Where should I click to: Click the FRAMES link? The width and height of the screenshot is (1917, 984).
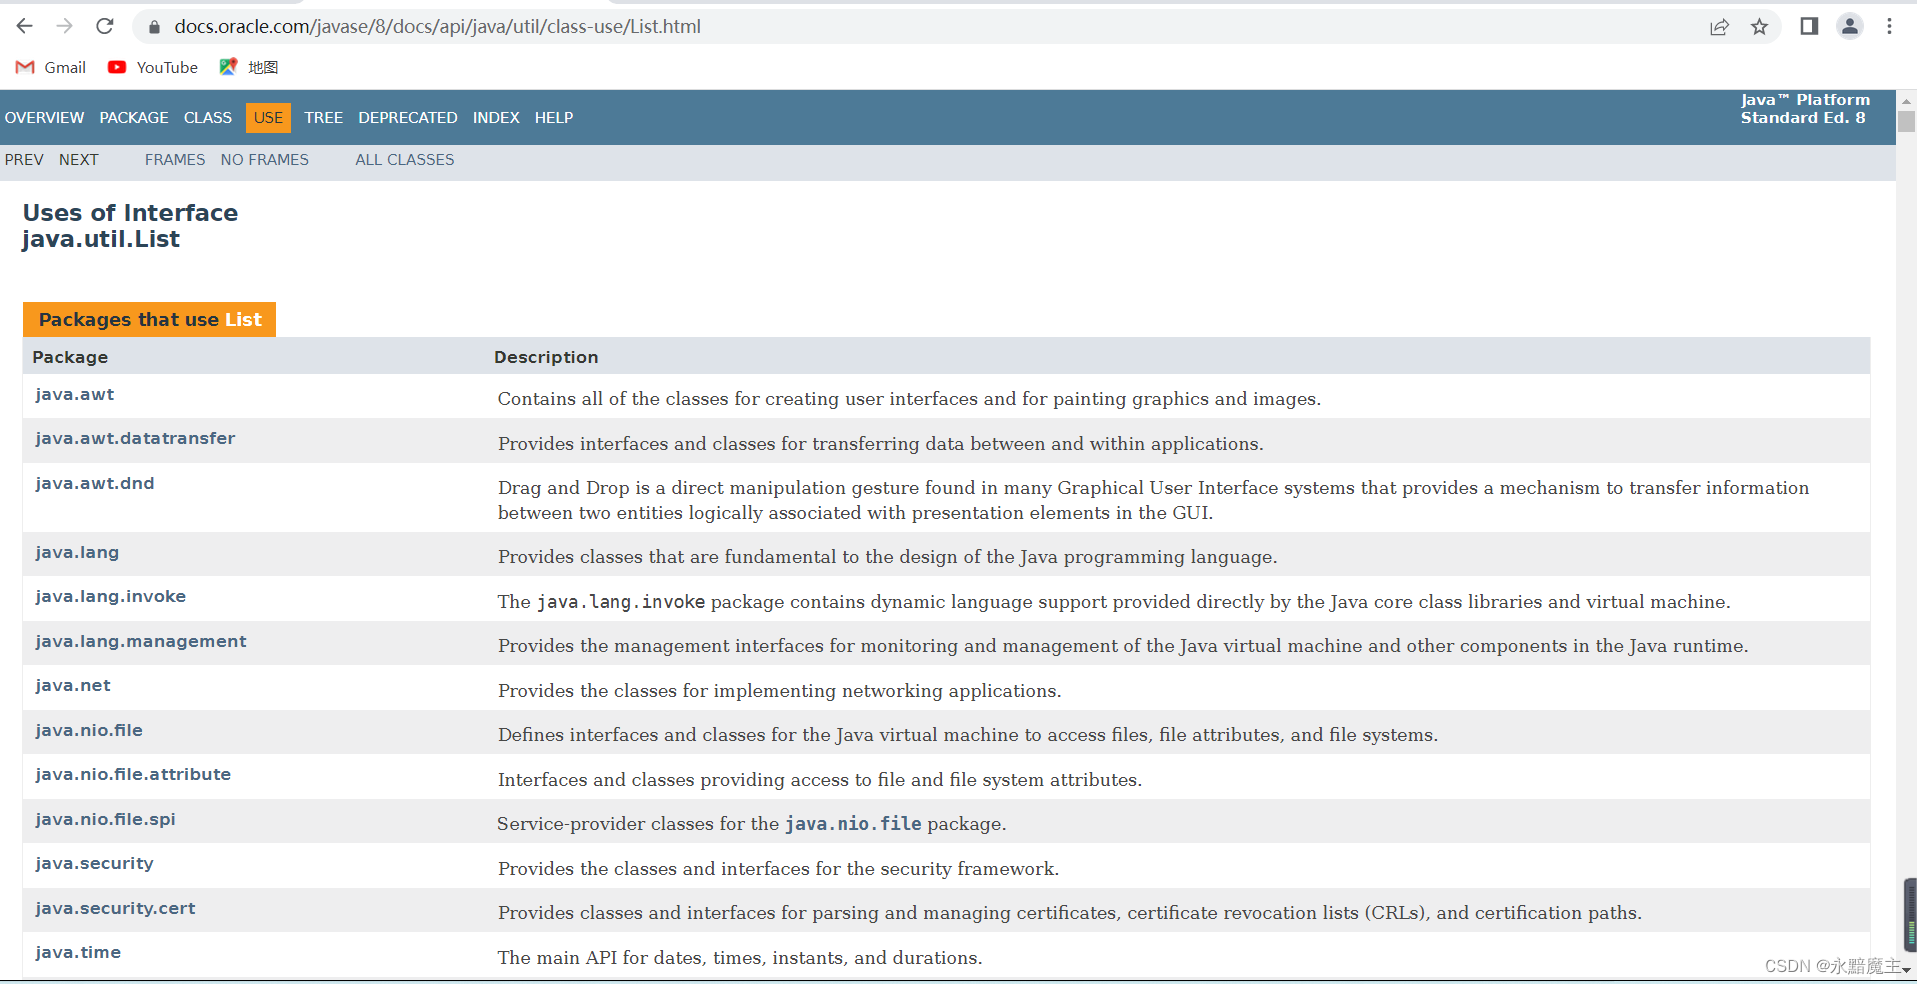coord(175,160)
